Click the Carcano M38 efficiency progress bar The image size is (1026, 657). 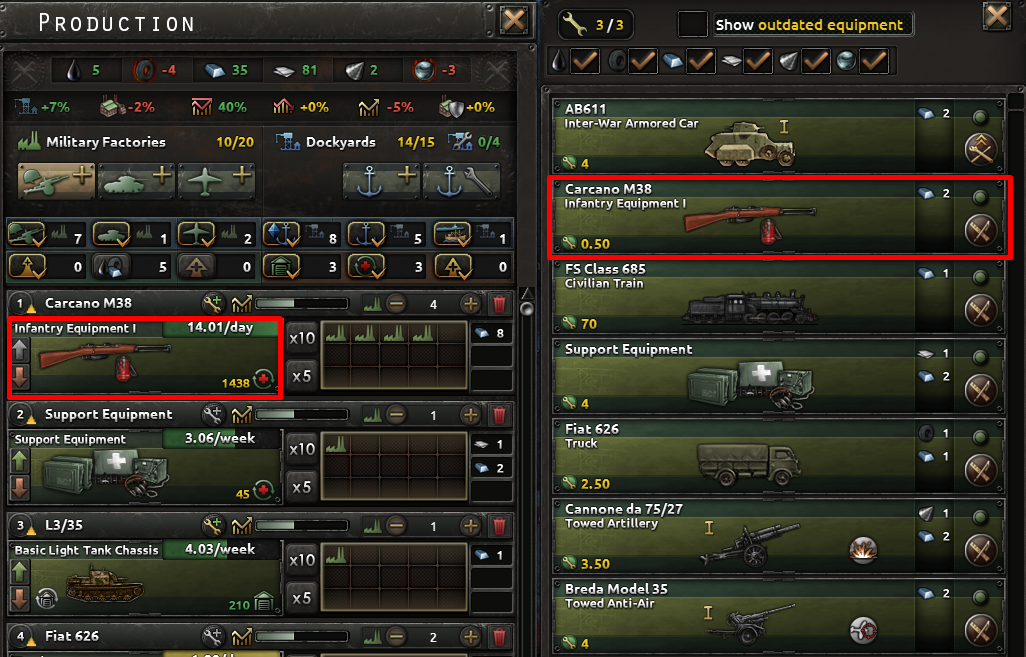coord(302,304)
